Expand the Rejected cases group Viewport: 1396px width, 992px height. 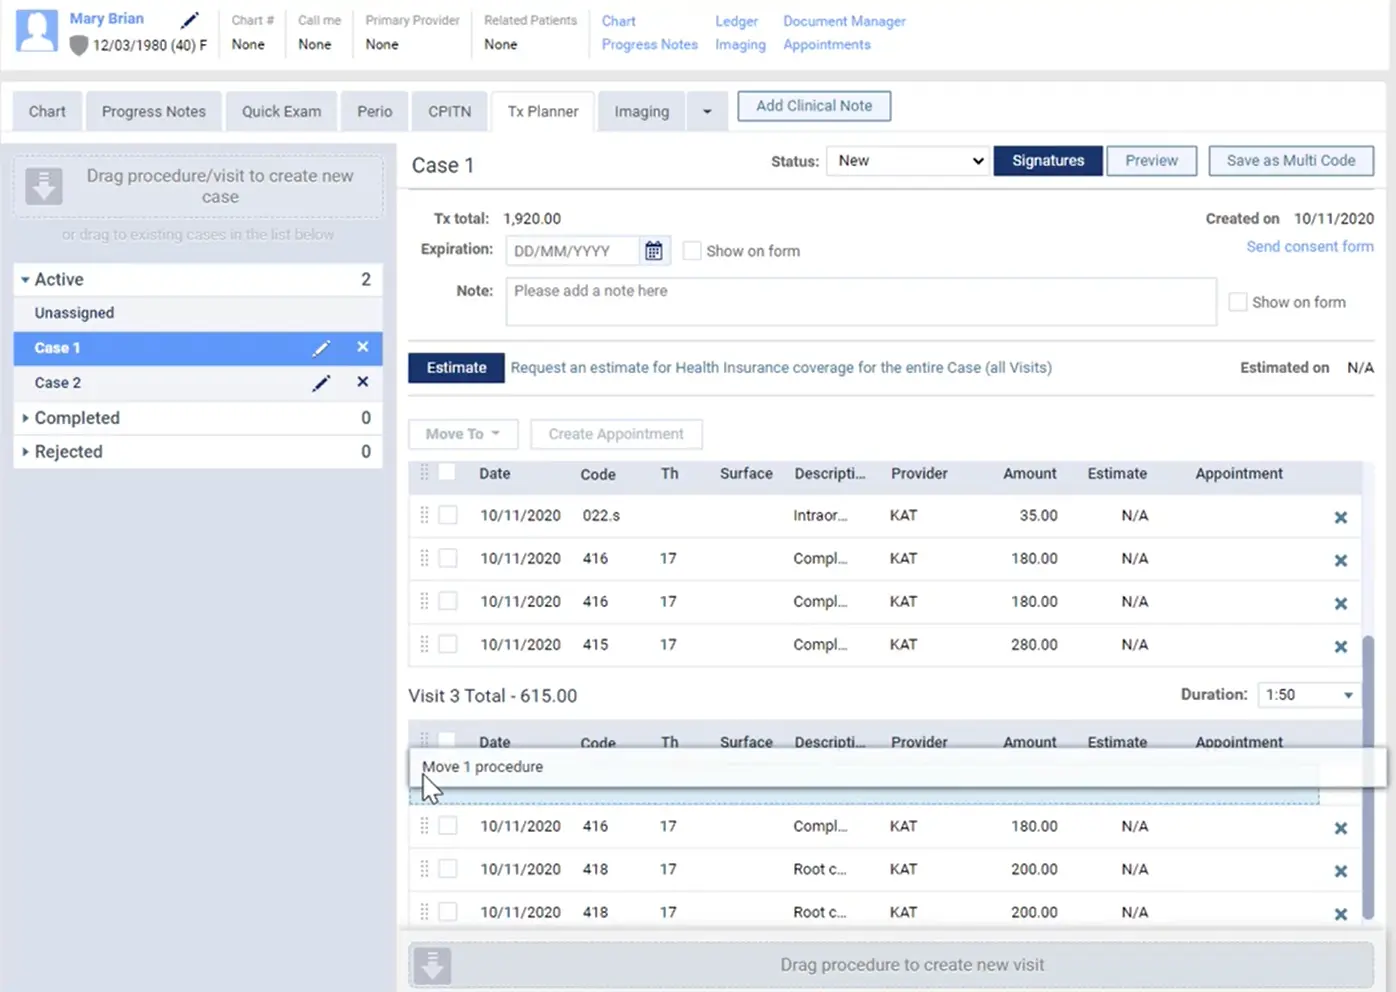(x=25, y=452)
